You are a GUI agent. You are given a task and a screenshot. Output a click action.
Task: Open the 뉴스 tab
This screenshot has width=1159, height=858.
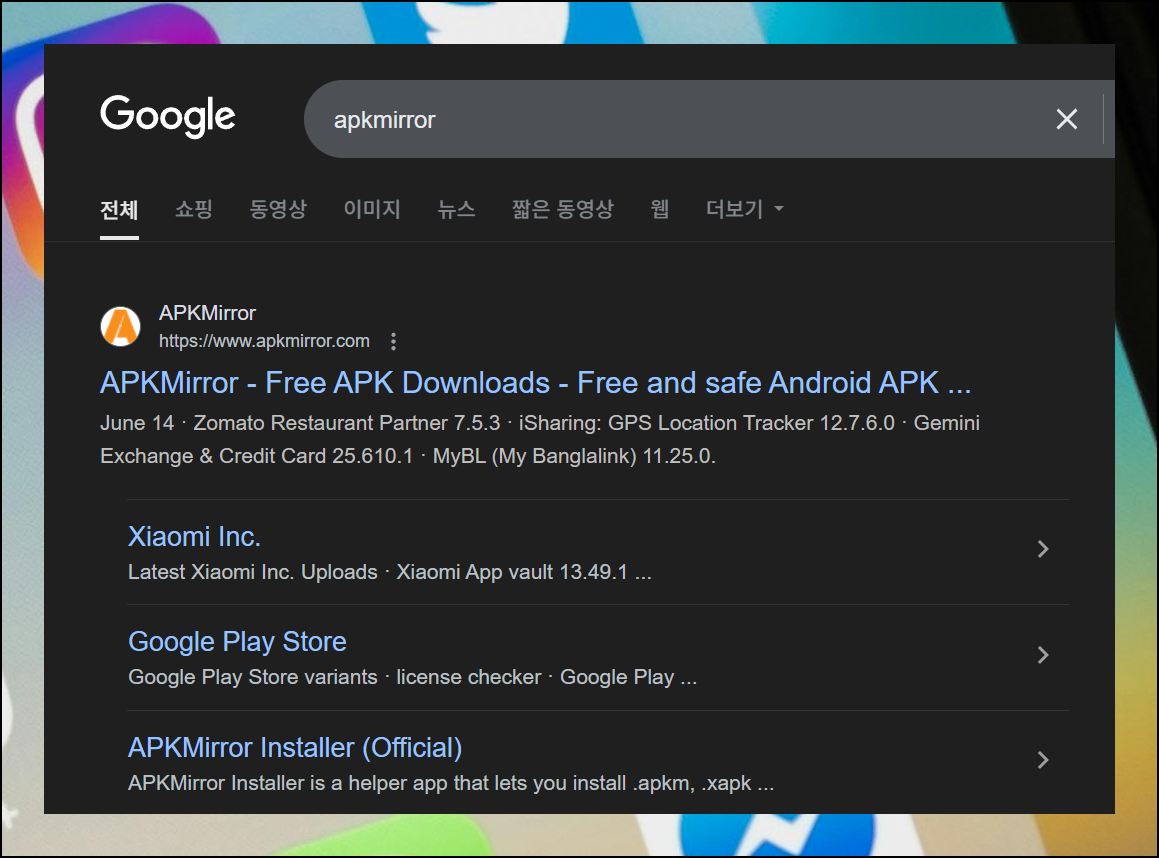point(456,209)
